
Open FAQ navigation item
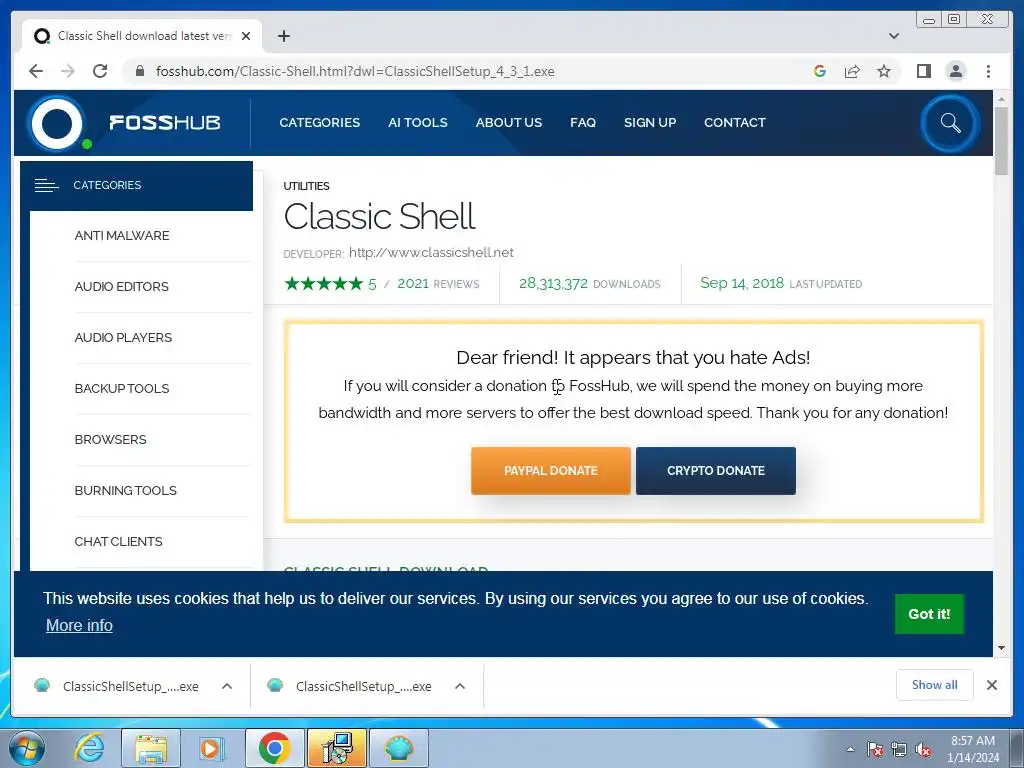583,123
